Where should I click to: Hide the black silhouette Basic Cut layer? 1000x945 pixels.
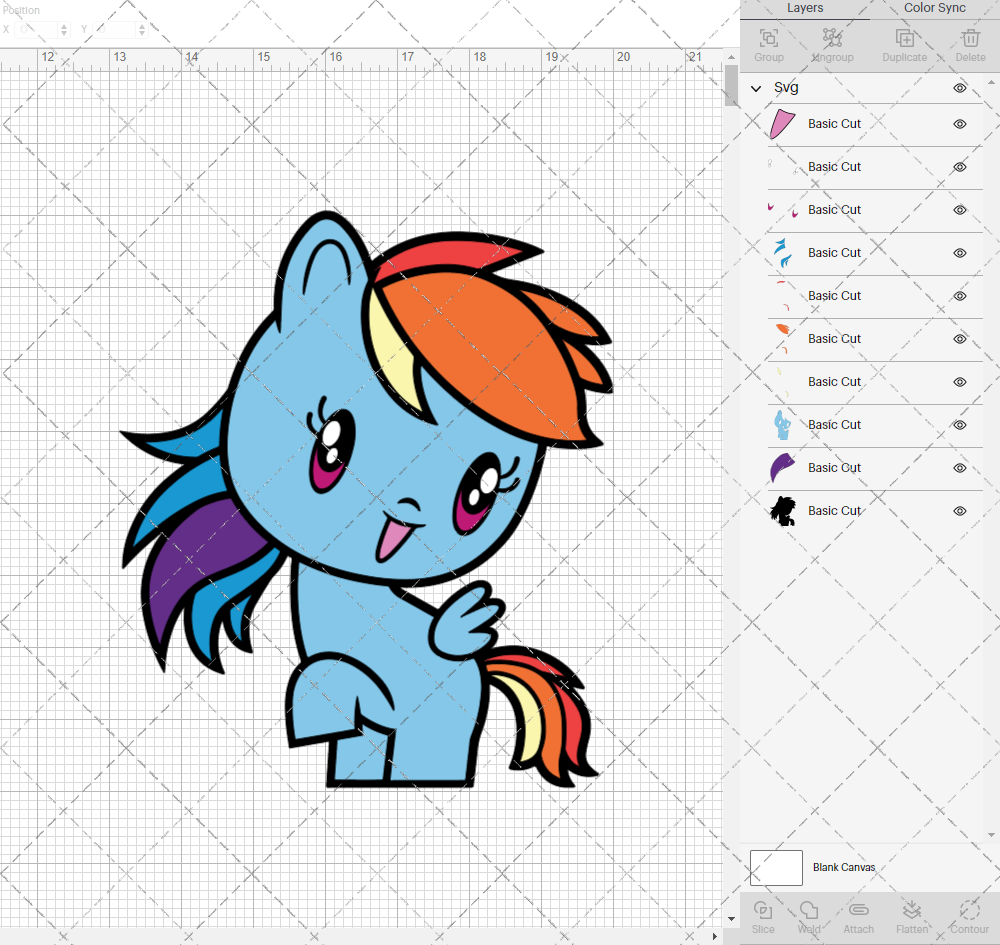(x=959, y=511)
